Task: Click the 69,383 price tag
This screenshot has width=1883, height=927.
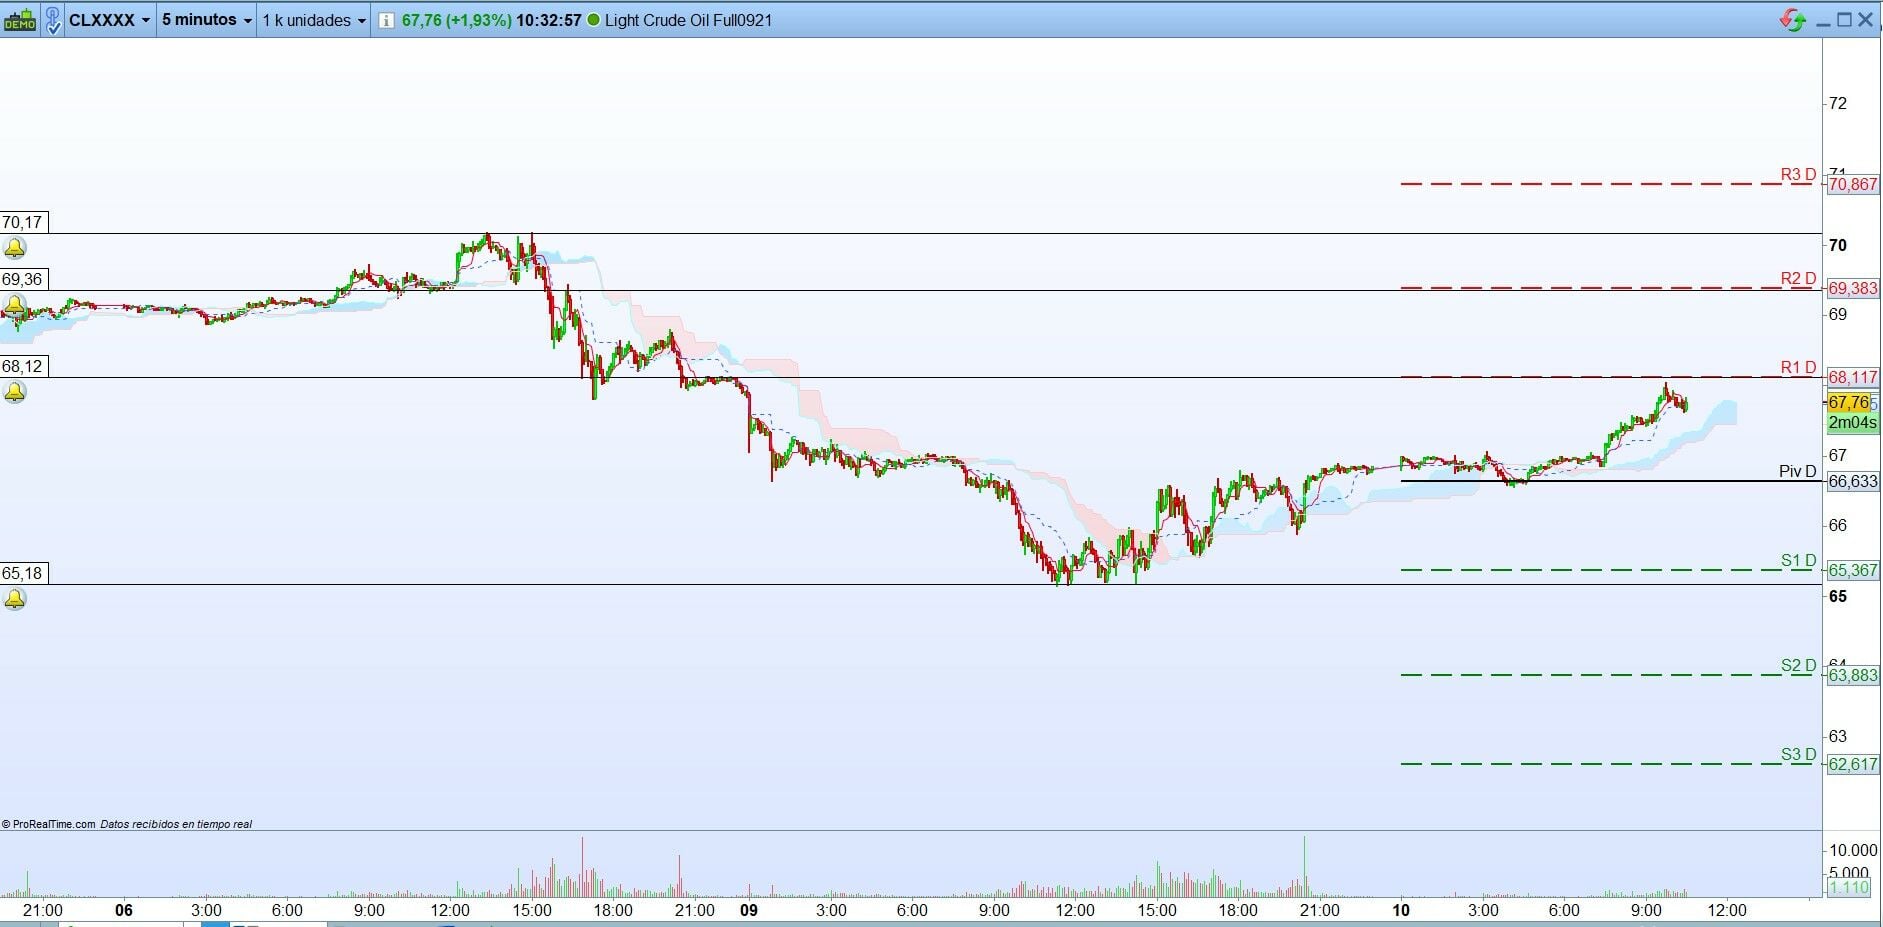Action: (x=1853, y=288)
